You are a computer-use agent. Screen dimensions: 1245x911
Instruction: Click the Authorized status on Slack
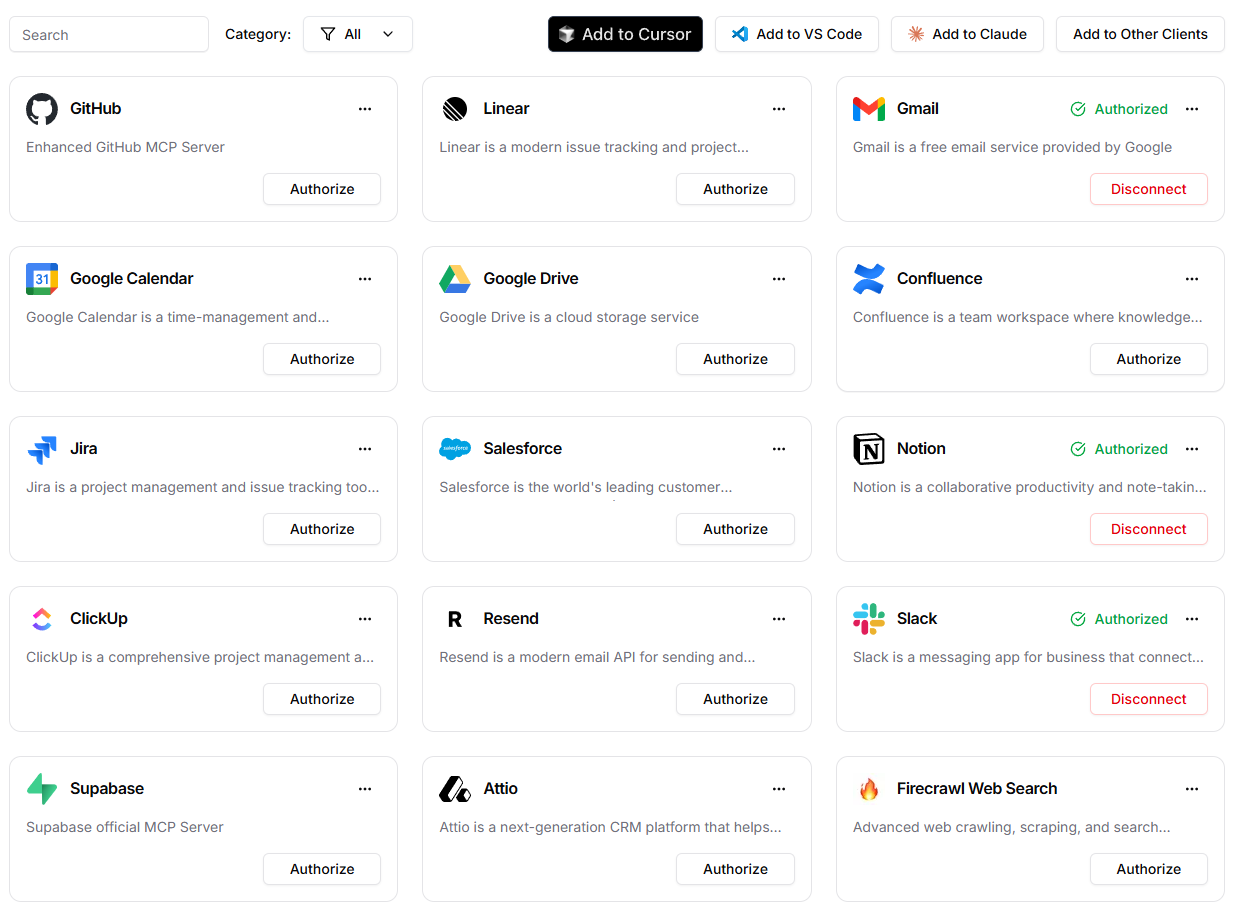[1119, 618]
